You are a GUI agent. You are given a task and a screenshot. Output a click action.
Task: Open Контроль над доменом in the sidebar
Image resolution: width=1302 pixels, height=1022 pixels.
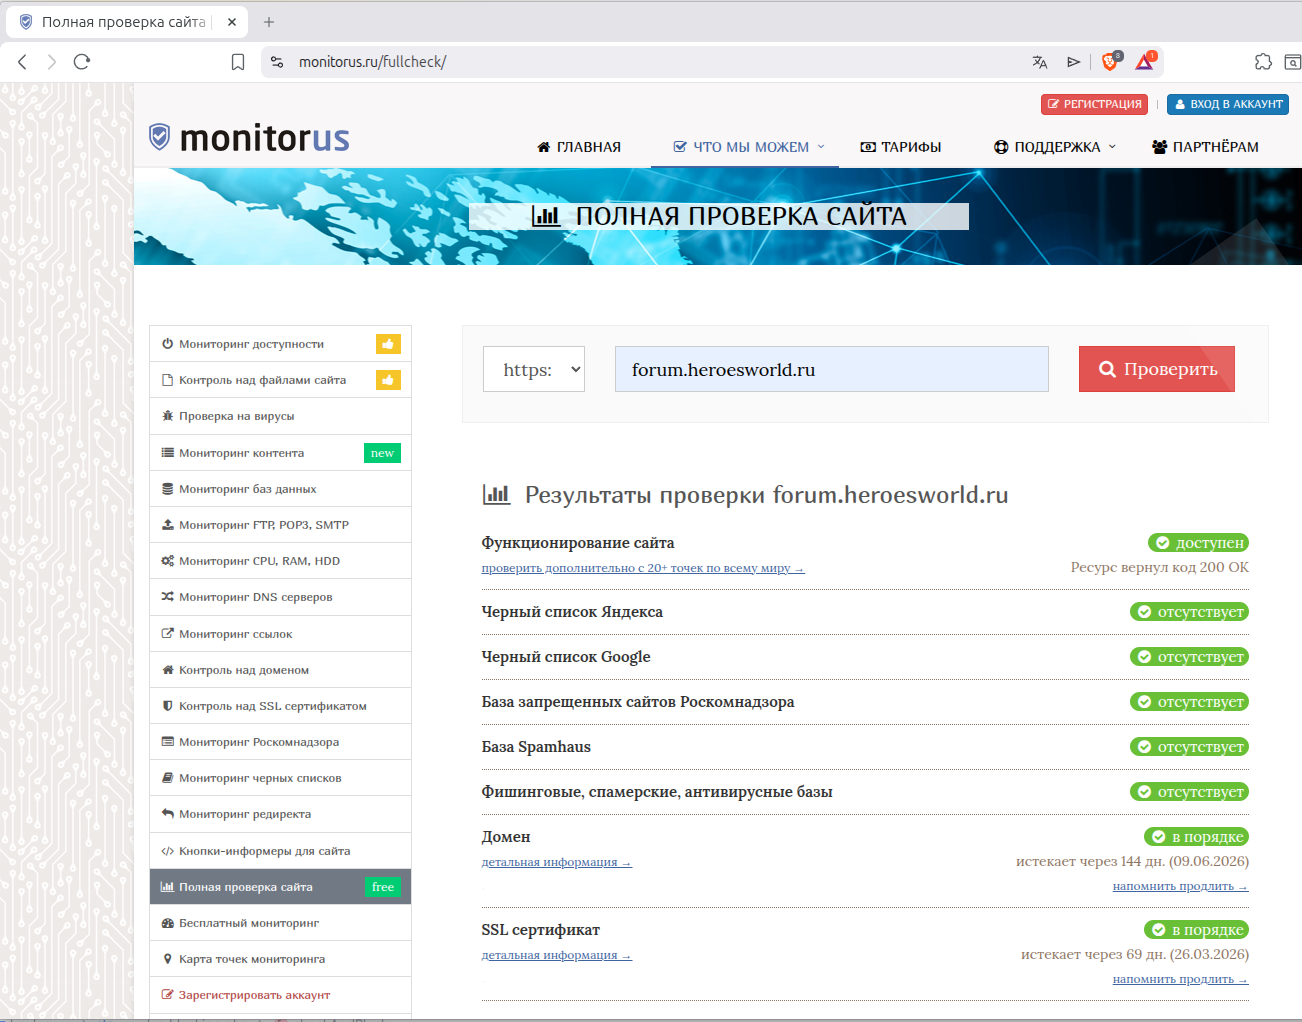[x=280, y=670]
